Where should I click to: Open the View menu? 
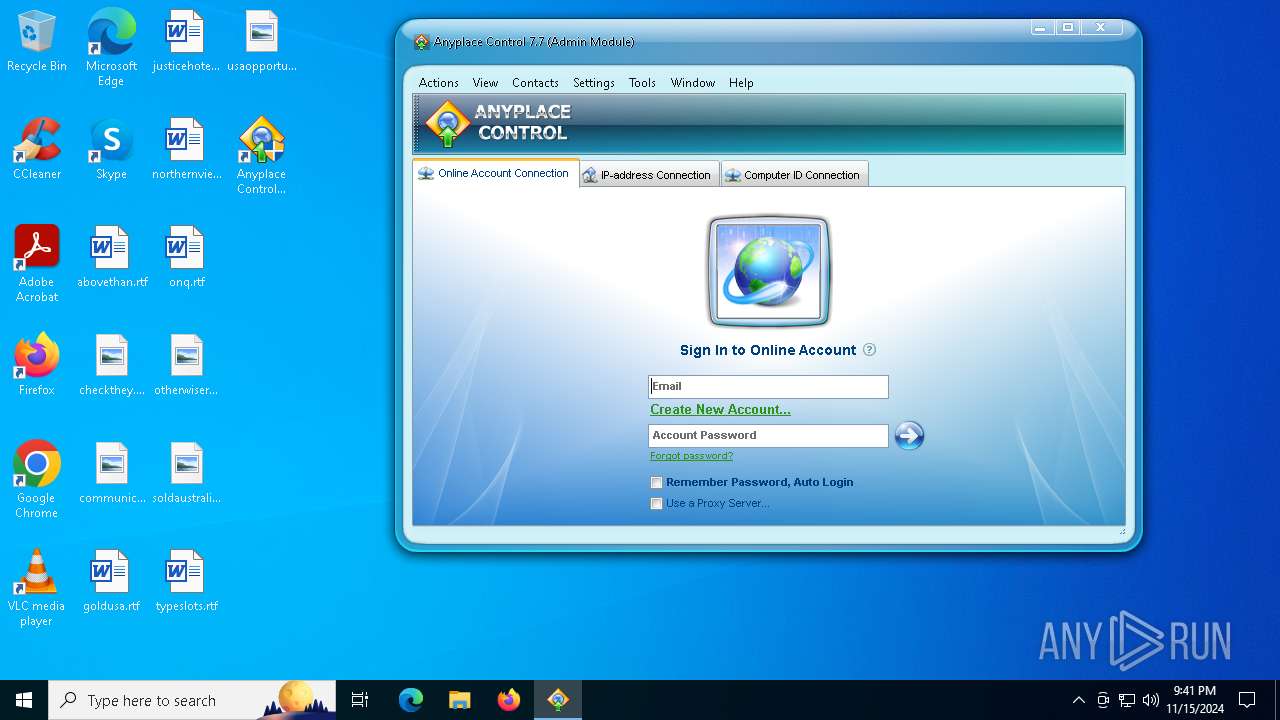coord(485,83)
